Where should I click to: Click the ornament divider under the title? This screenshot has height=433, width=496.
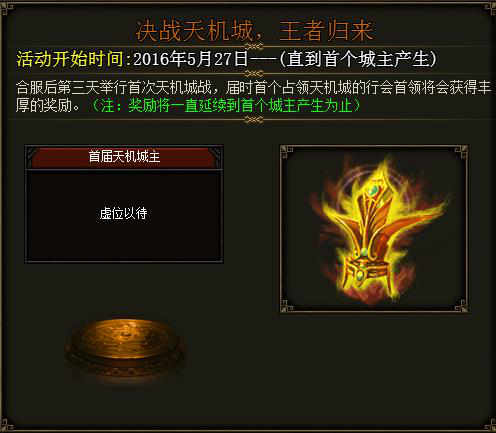254,46
